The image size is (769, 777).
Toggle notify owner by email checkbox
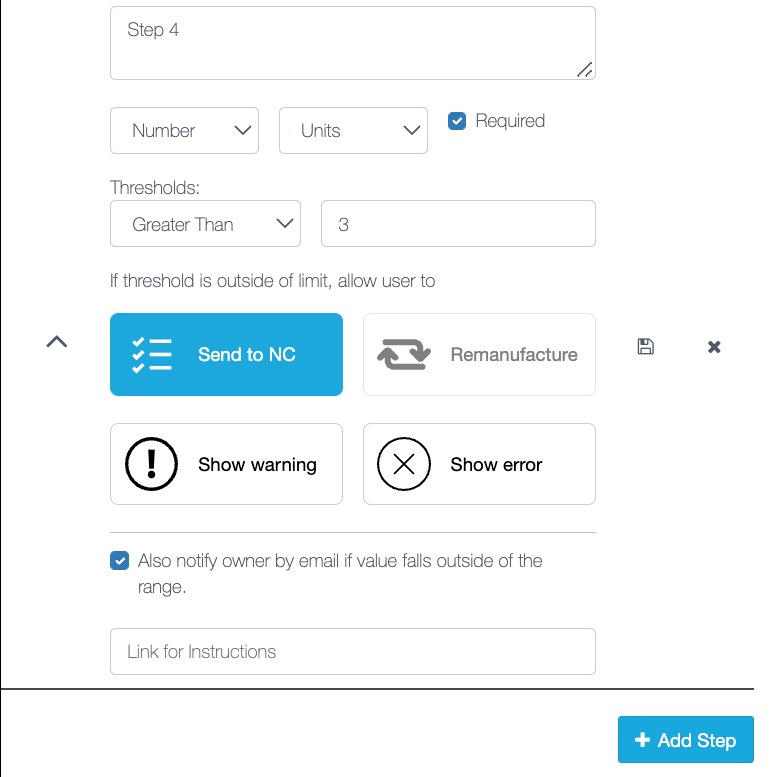click(x=119, y=561)
